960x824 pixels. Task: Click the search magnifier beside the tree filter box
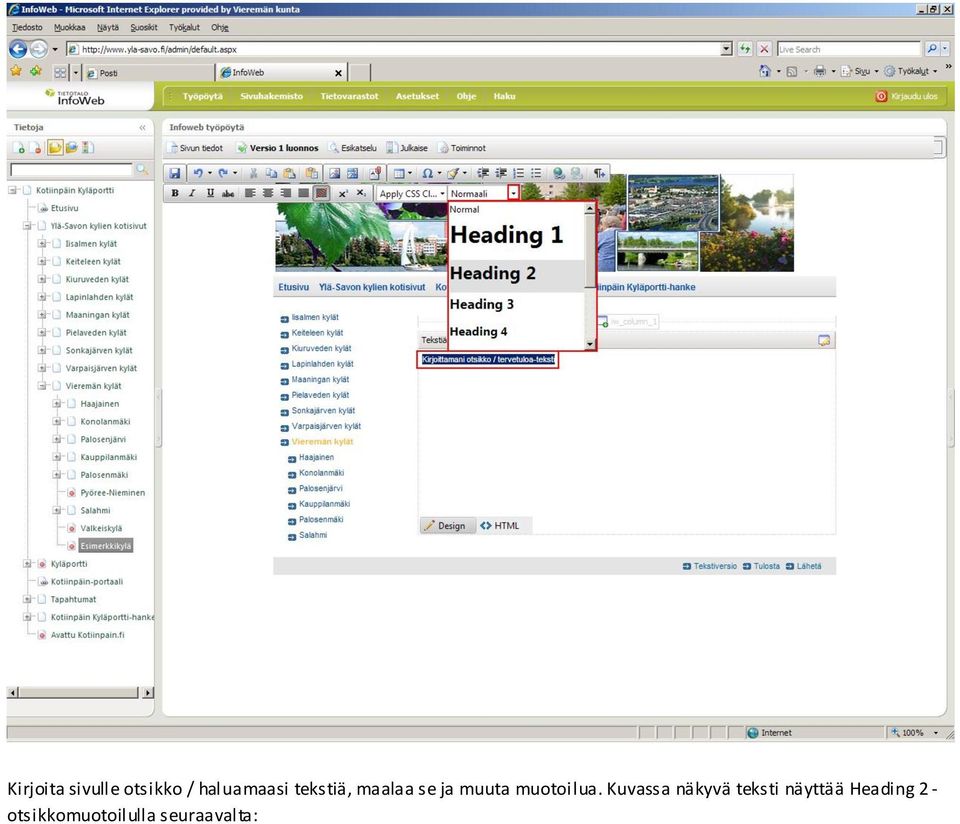[142, 169]
